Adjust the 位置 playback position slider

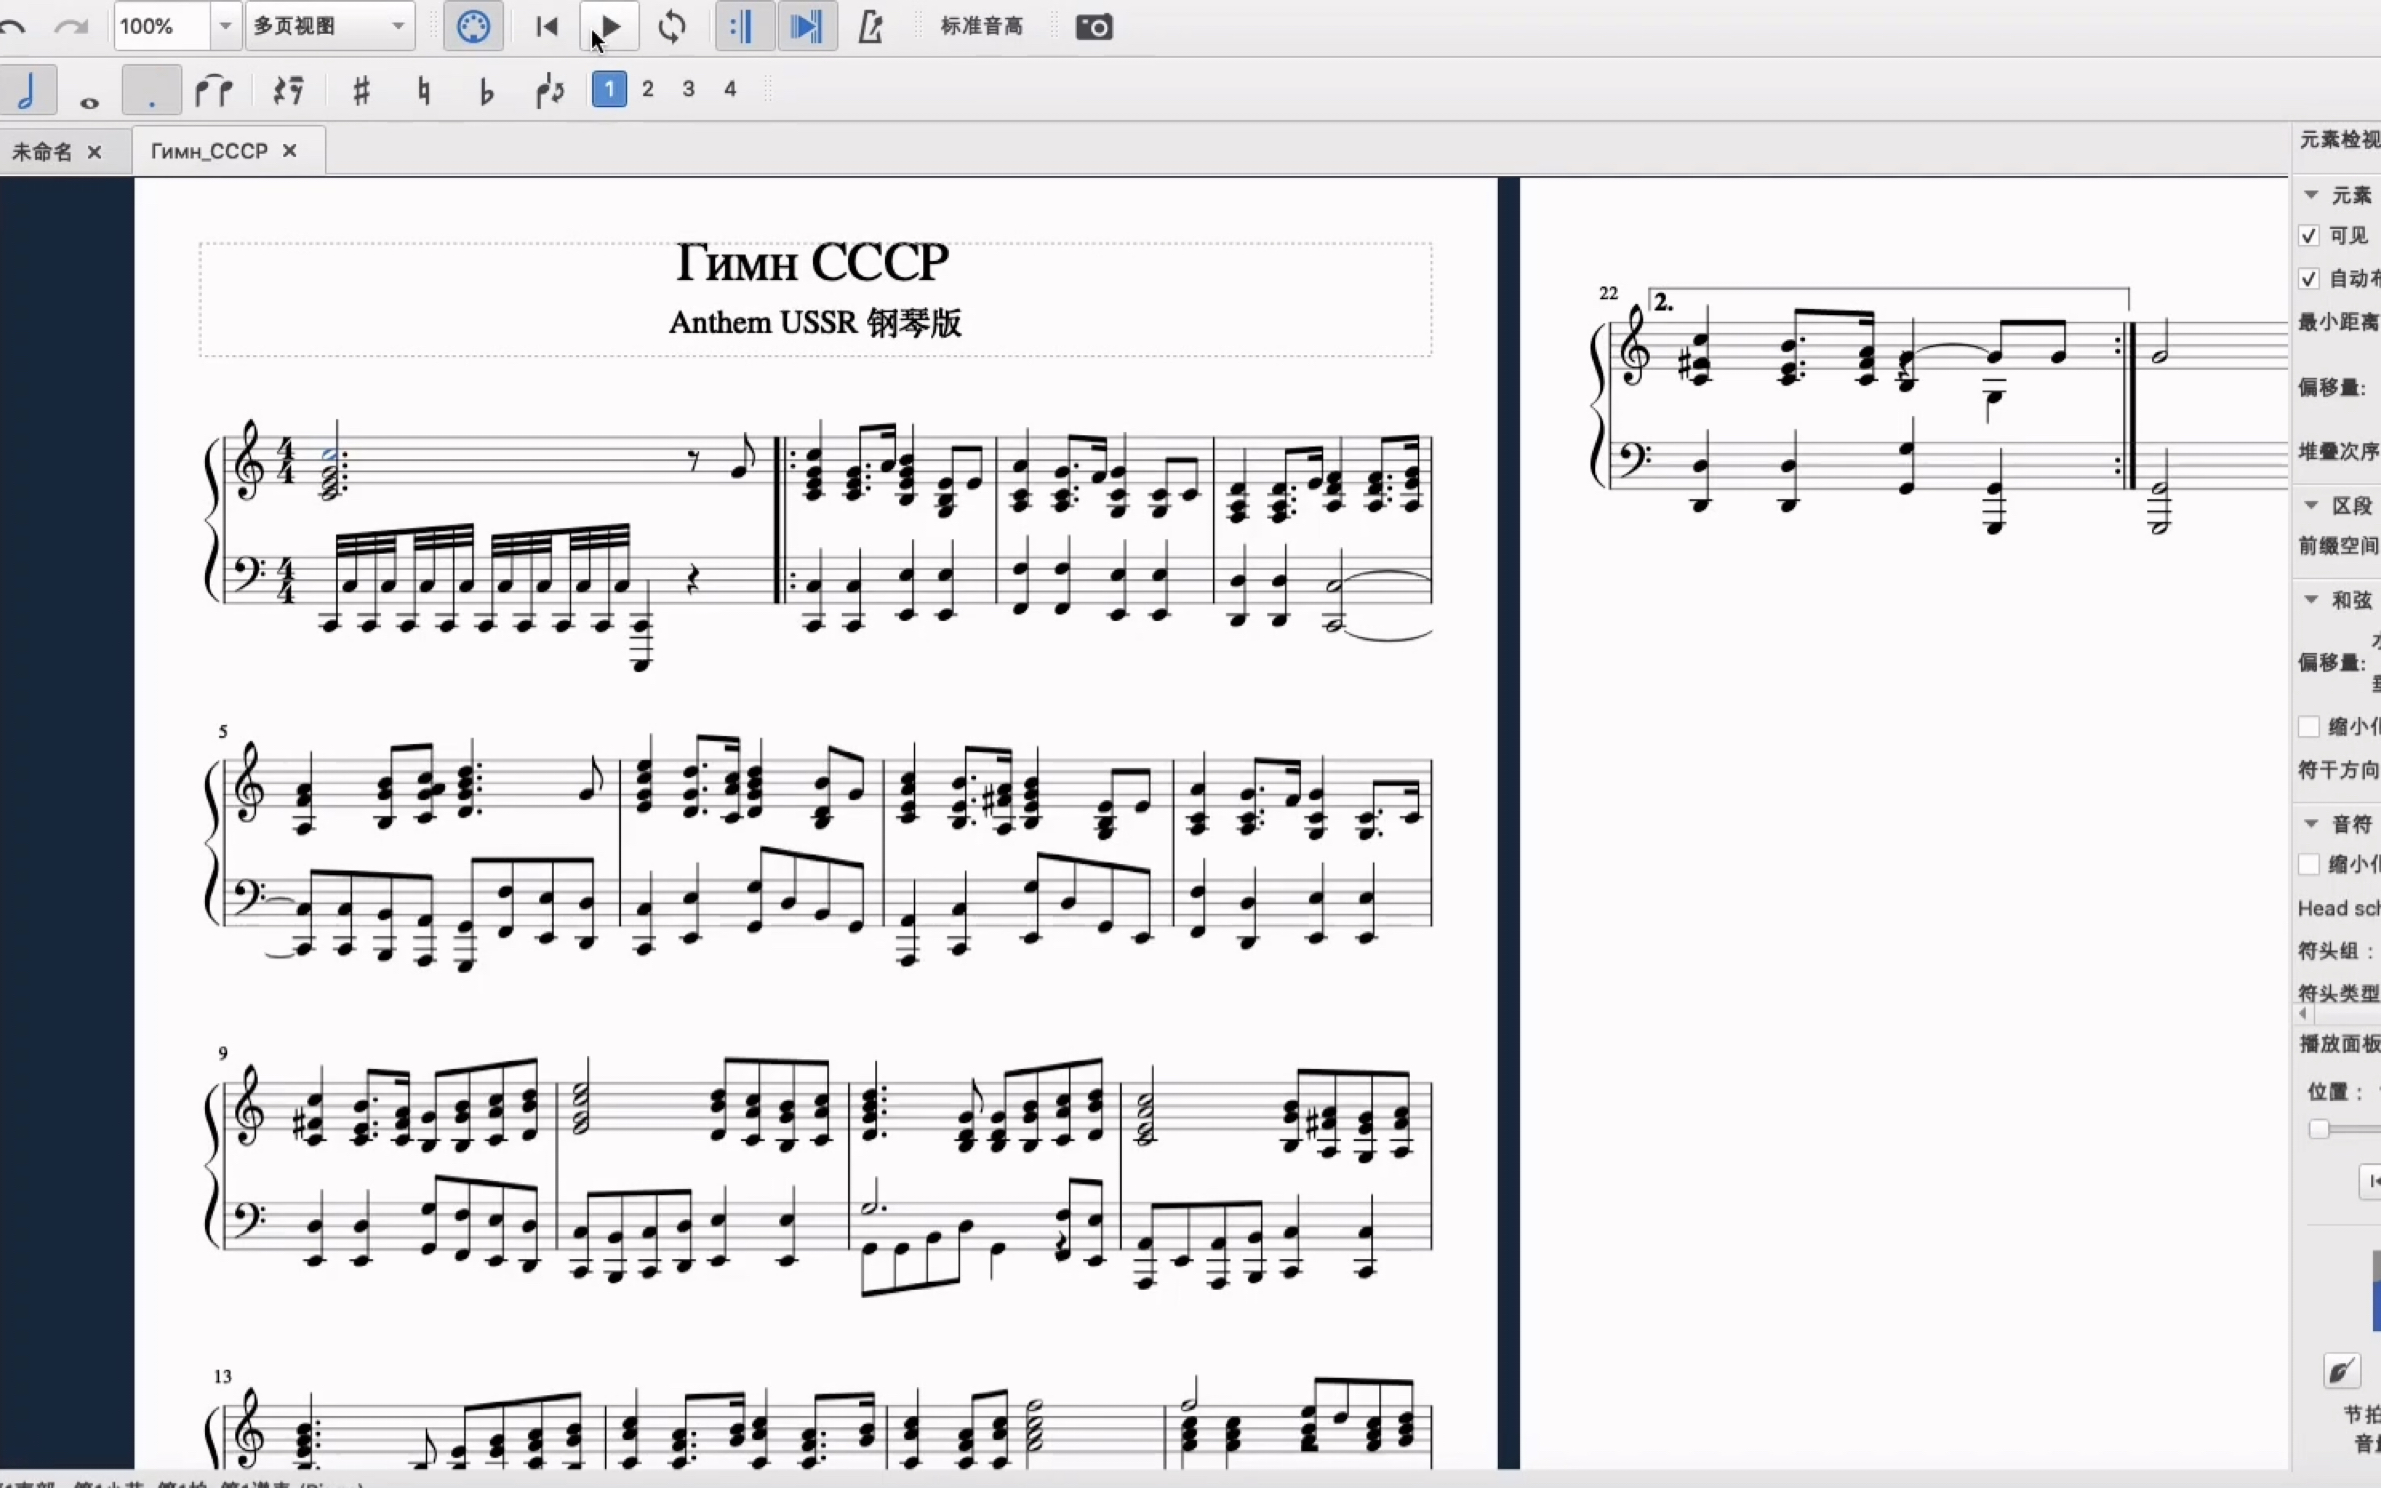(2319, 1130)
